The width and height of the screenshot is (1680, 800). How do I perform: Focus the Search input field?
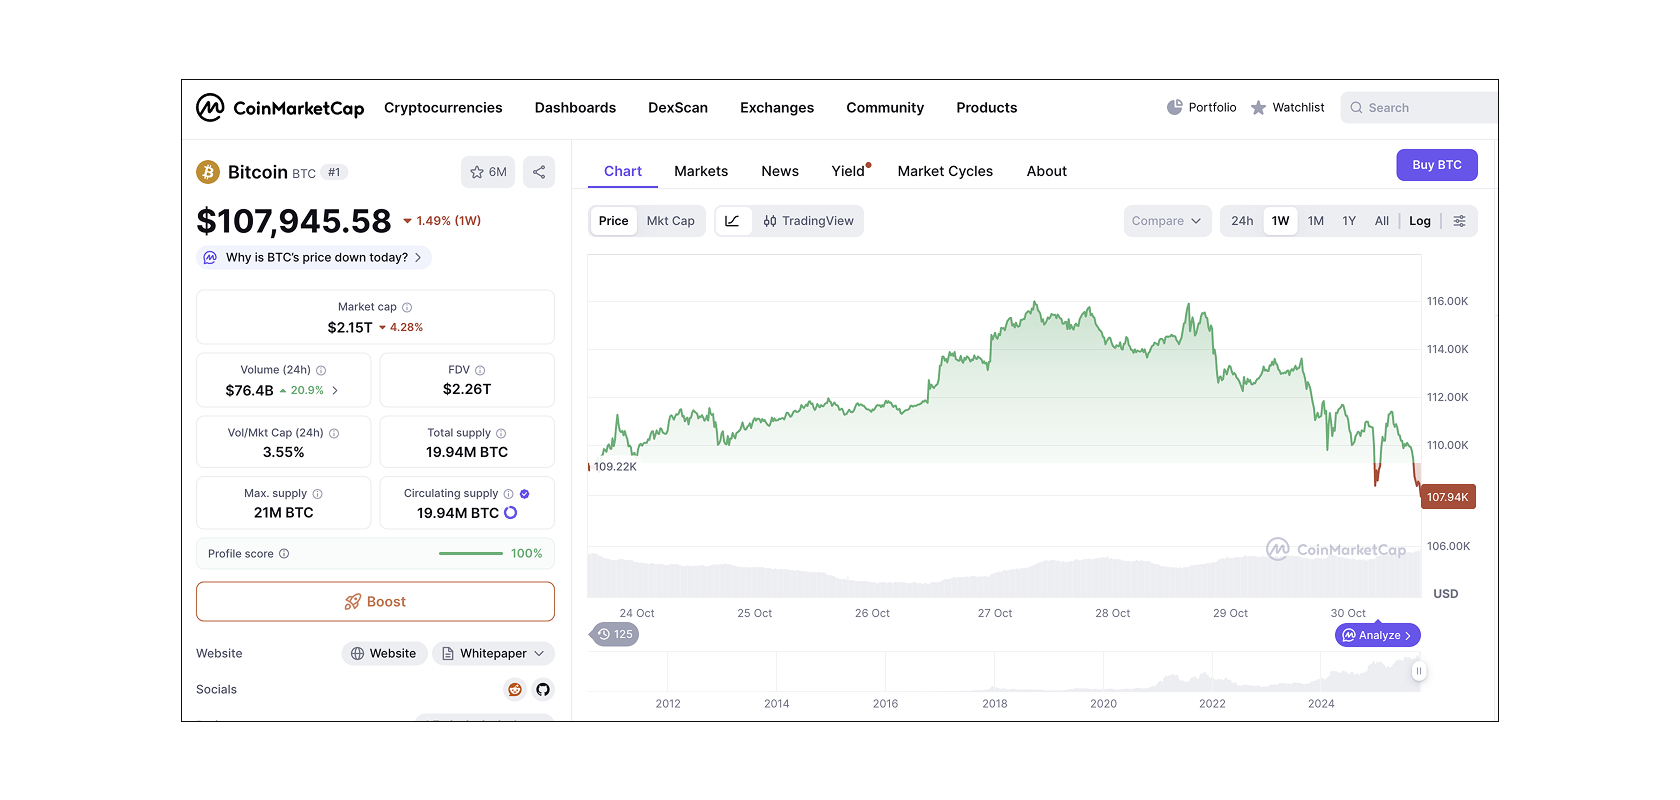pyautogui.click(x=1420, y=107)
